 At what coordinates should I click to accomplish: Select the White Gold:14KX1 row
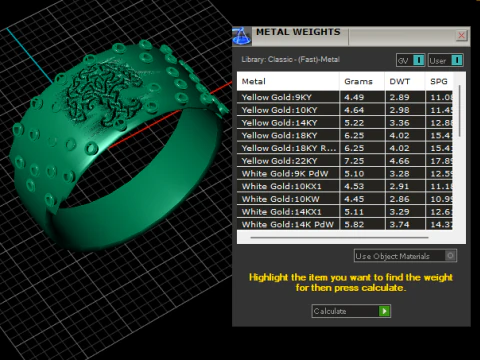(x=345, y=212)
